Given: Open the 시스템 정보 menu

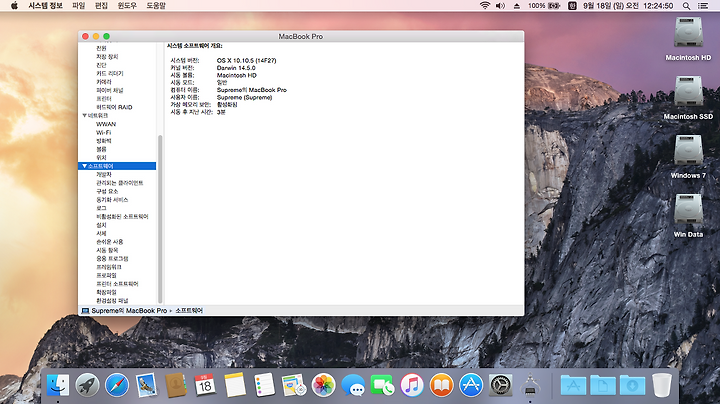Looking at the screenshot, I should (45, 6).
